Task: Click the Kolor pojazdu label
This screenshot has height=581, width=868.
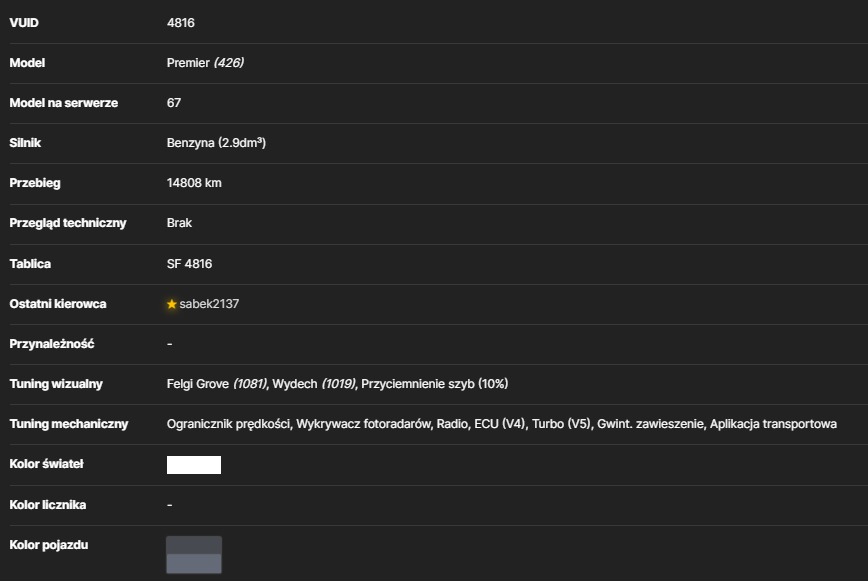Action: (49, 545)
